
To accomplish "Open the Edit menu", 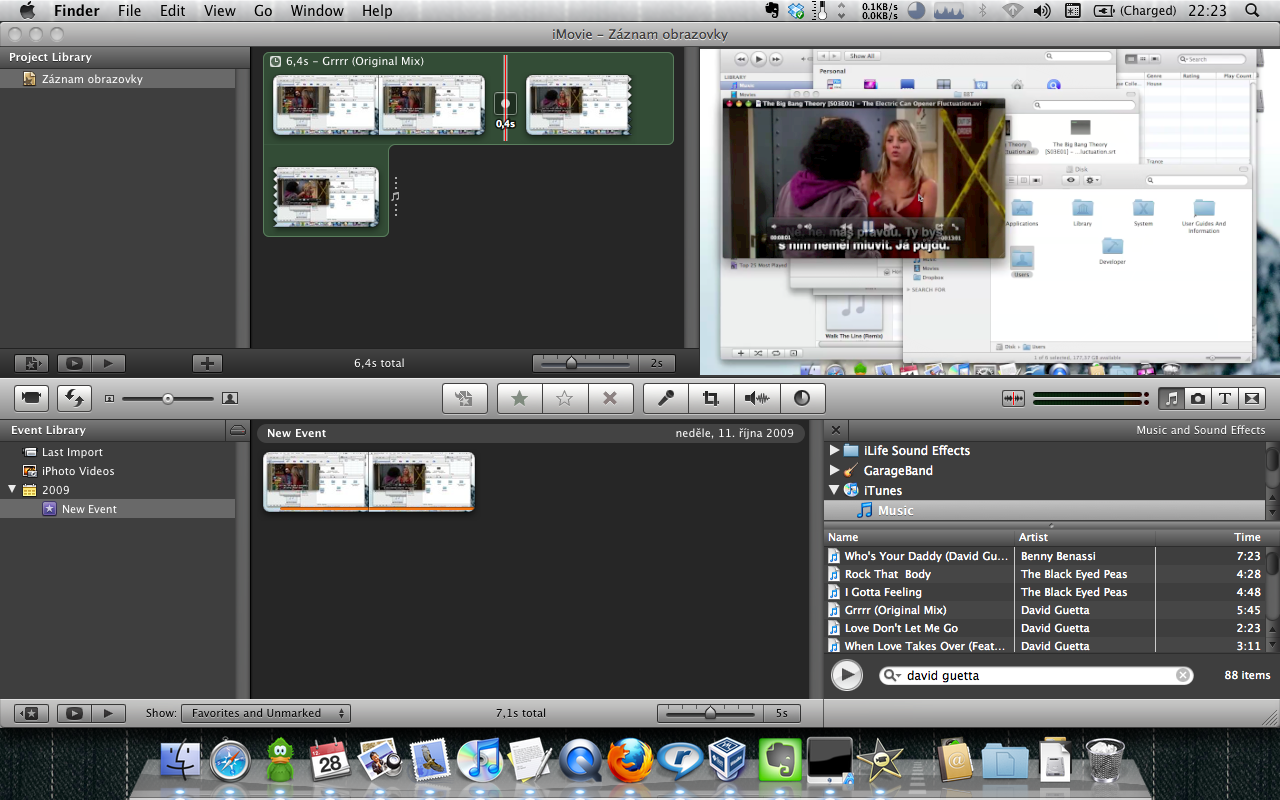I will 173,11.
